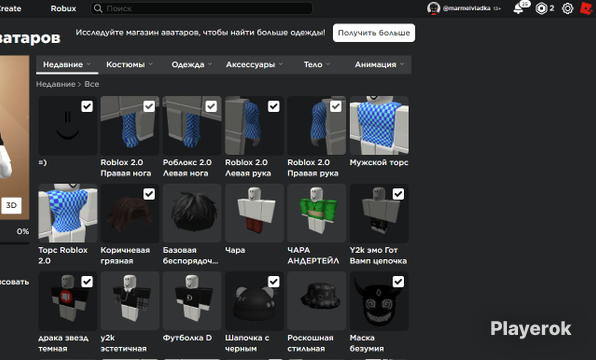Image resolution: width=596 pixels, height=360 pixels.
Task: Uncheck Roblox 2.0 Правая нога checkbox
Action: tap(149, 106)
